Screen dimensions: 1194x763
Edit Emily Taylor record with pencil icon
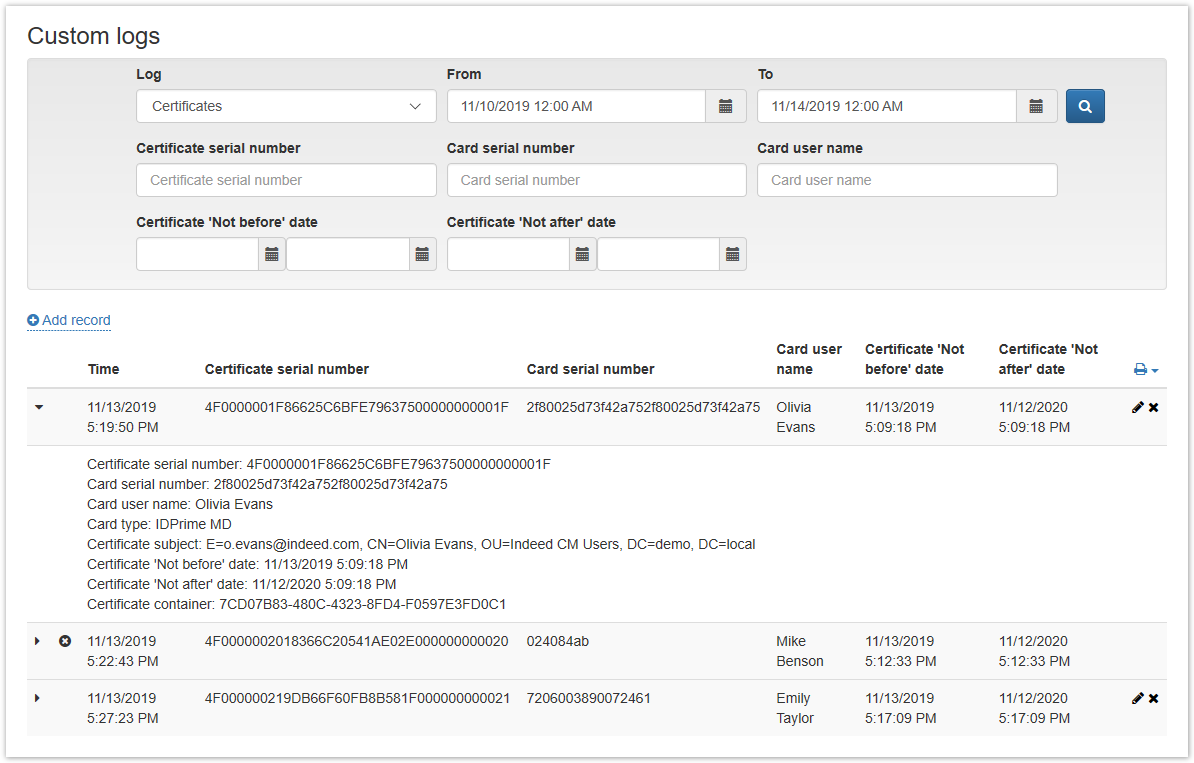pyautogui.click(x=1137, y=699)
